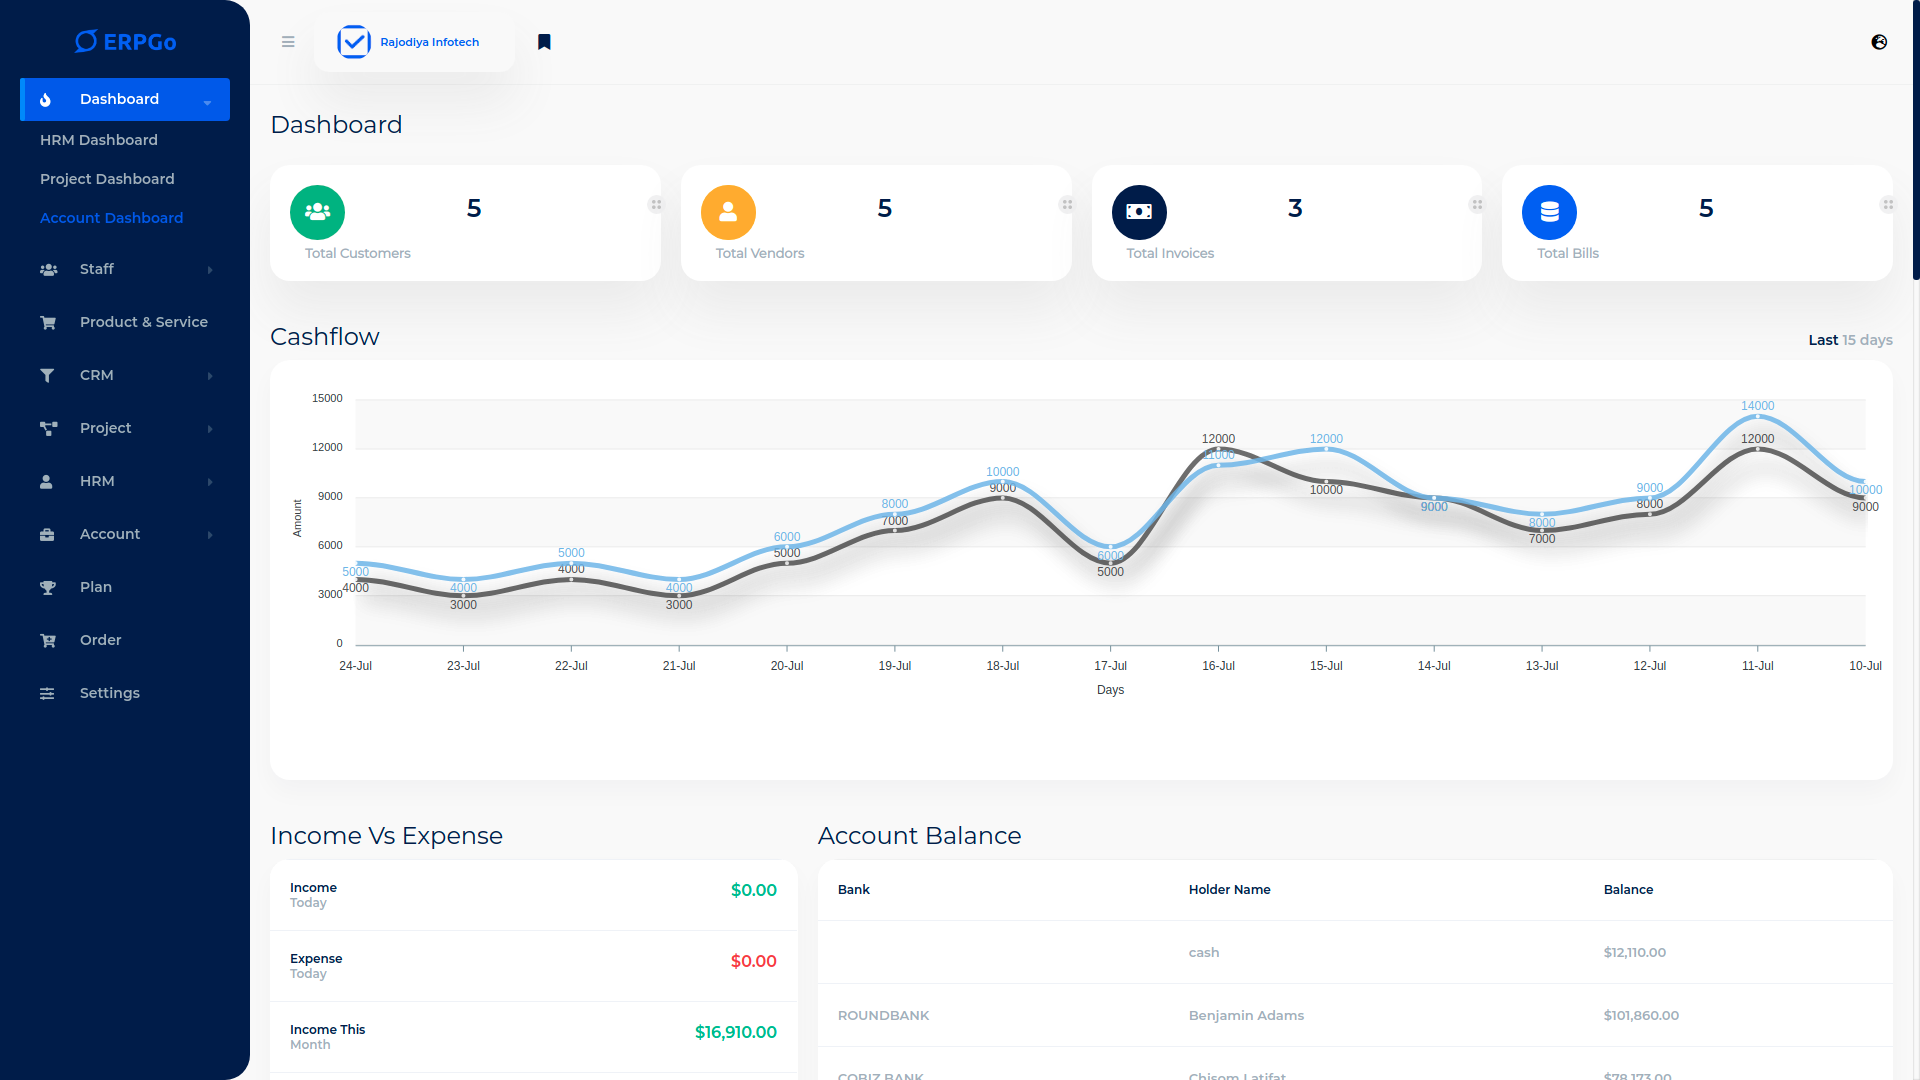The width and height of the screenshot is (1920, 1080).
Task: Click the drag handle on Total Vendors card
Action: [1067, 204]
